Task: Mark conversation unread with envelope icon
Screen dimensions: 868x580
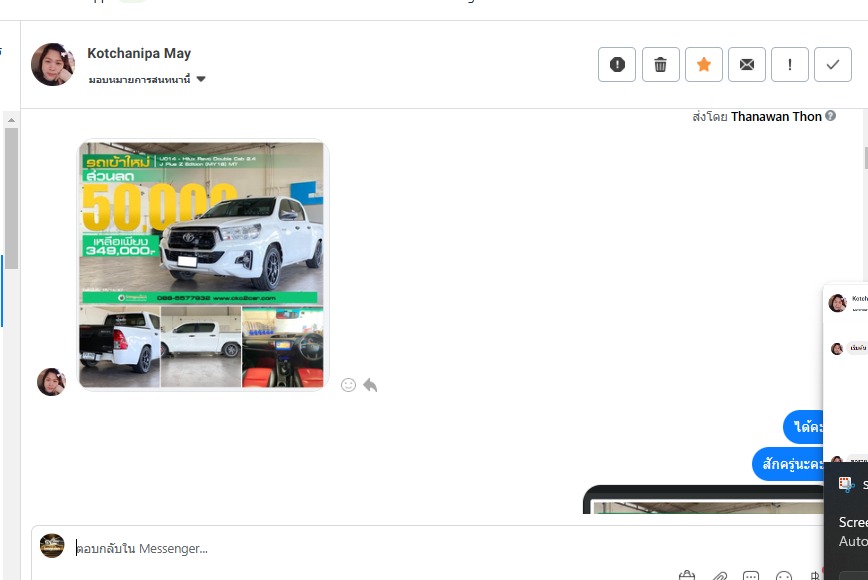Action: (x=747, y=65)
